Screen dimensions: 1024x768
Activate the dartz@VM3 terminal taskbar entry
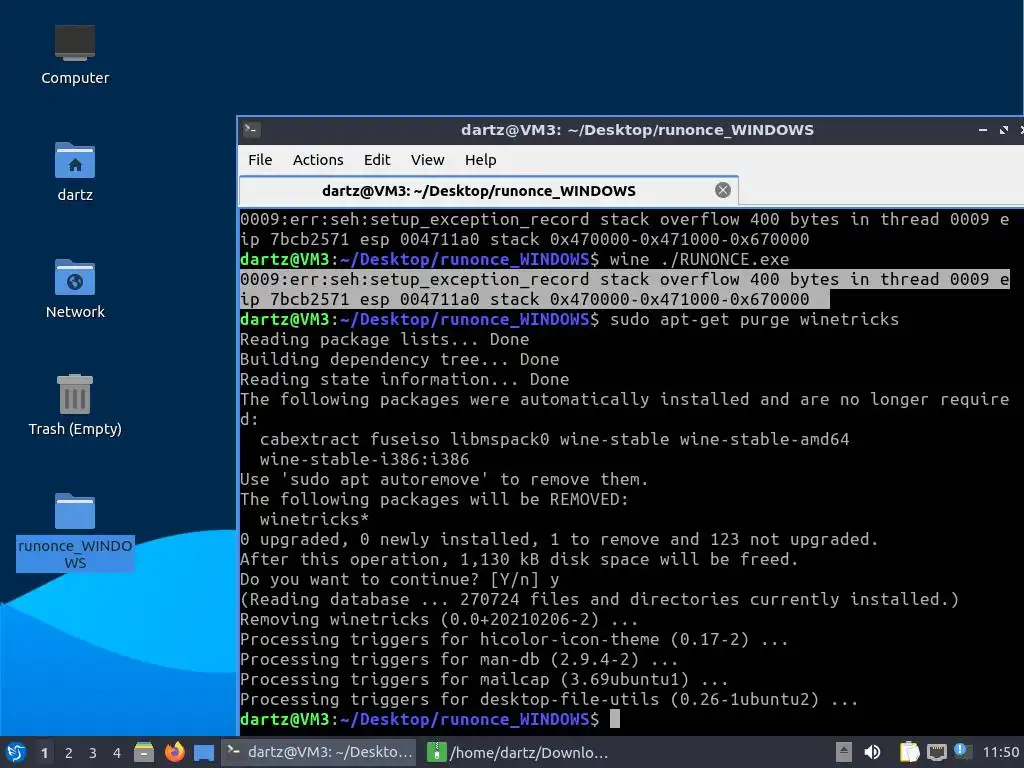click(x=320, y=752)
